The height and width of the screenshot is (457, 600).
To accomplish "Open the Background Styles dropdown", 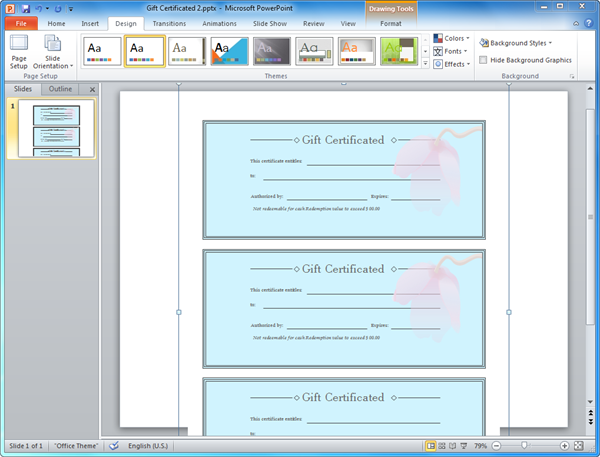I will [516, 43].
